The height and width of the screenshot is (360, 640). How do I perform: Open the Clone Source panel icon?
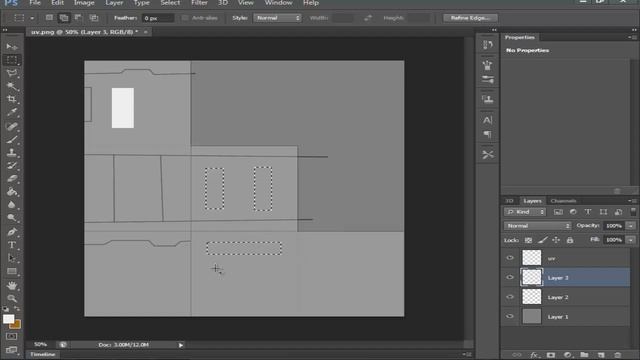[487, 99]
